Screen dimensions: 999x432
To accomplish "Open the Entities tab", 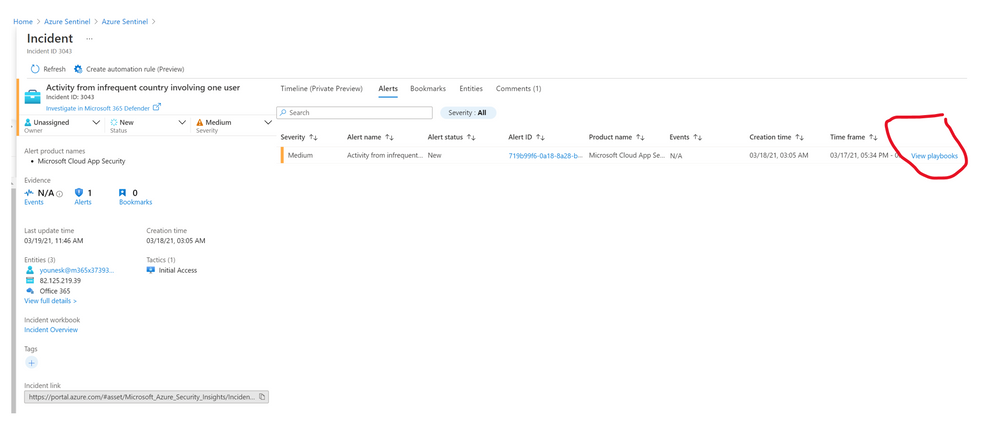I will tap(470, 89).
